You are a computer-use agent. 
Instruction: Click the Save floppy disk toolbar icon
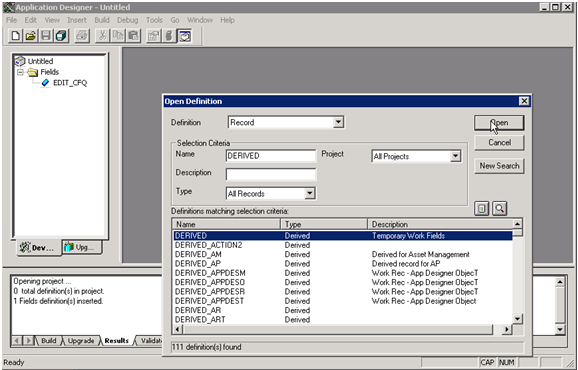tap(46, 36)
